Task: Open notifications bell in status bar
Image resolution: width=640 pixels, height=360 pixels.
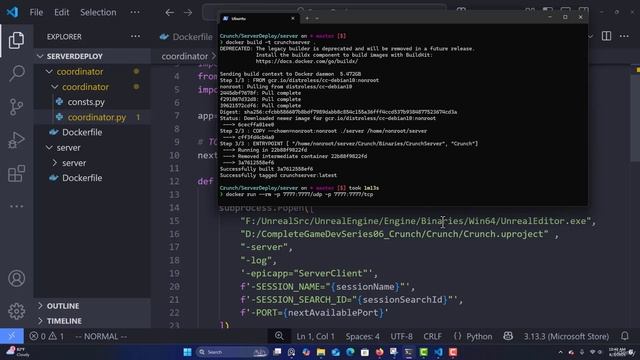Action: 625,336
